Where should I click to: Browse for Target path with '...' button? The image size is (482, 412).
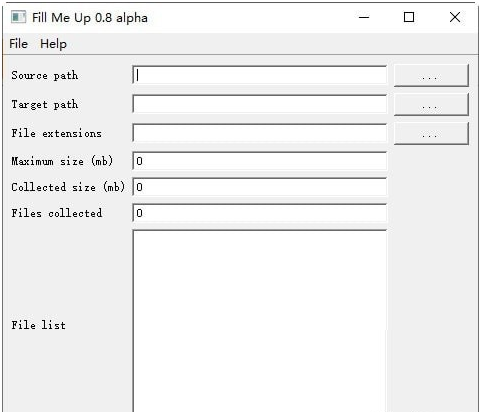pos(431,105)
